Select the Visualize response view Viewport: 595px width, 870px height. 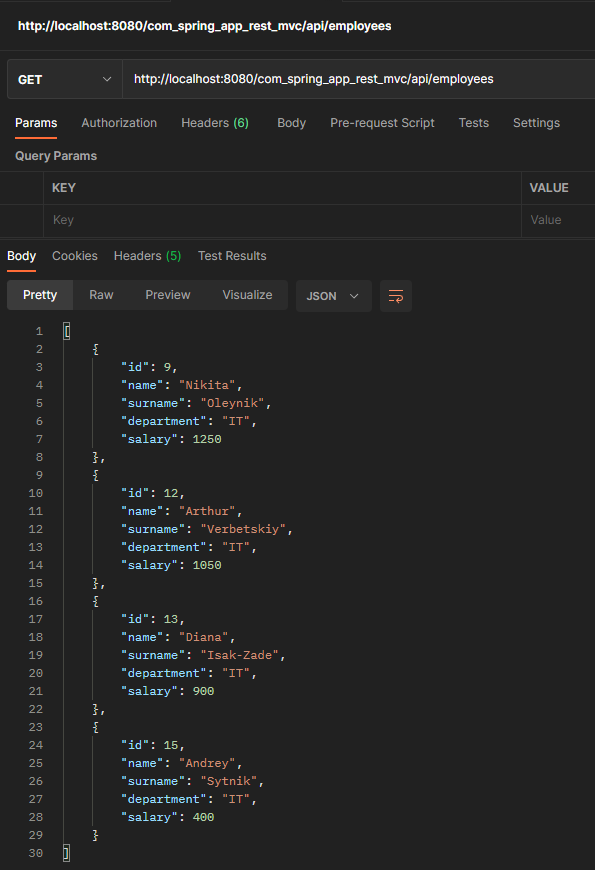pos(247,295)
